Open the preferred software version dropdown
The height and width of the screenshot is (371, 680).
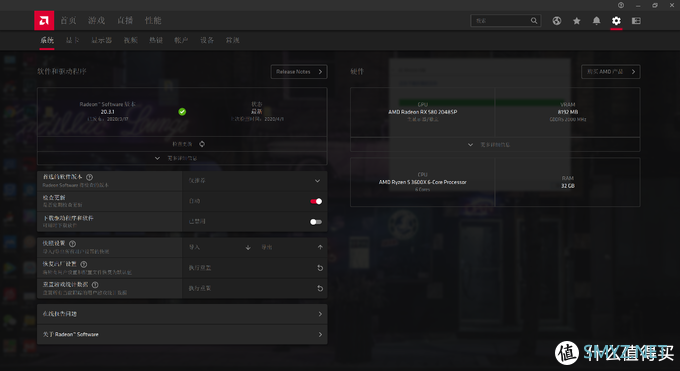click(x=255, y=181)
